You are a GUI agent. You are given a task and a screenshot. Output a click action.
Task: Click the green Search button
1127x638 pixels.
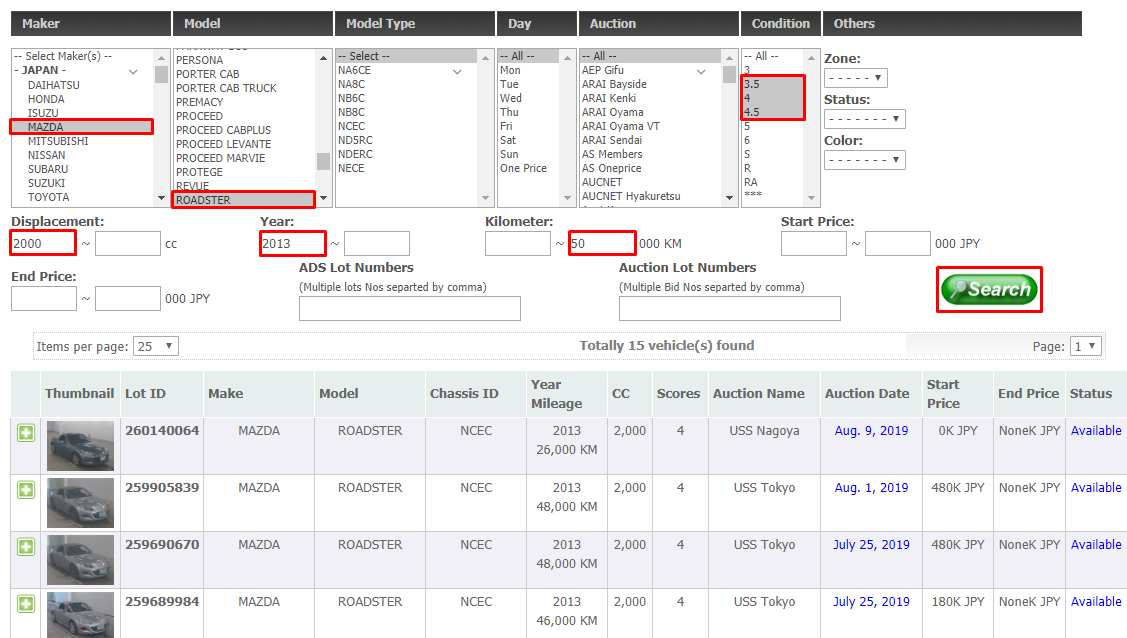point(989,290)
